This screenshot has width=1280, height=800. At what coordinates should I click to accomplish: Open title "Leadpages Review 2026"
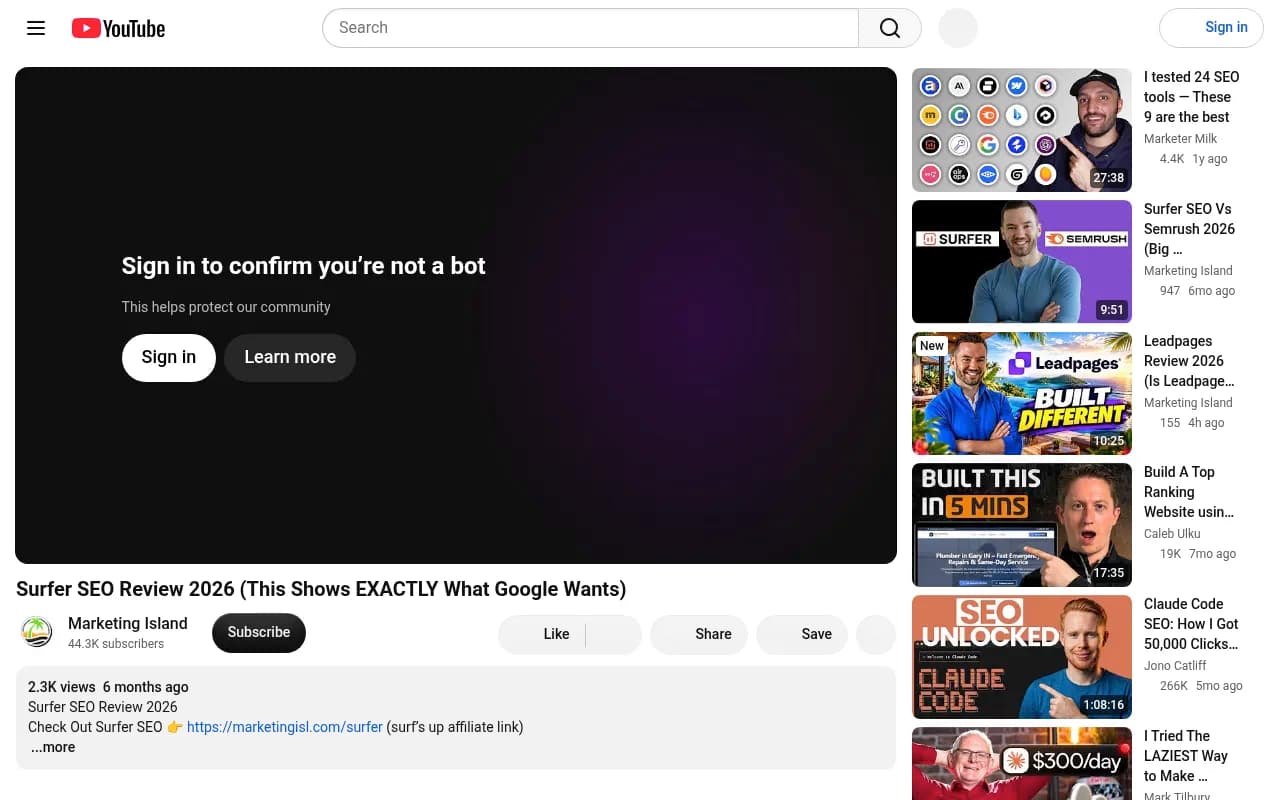pyautogui.click(x=1189, y=361)
